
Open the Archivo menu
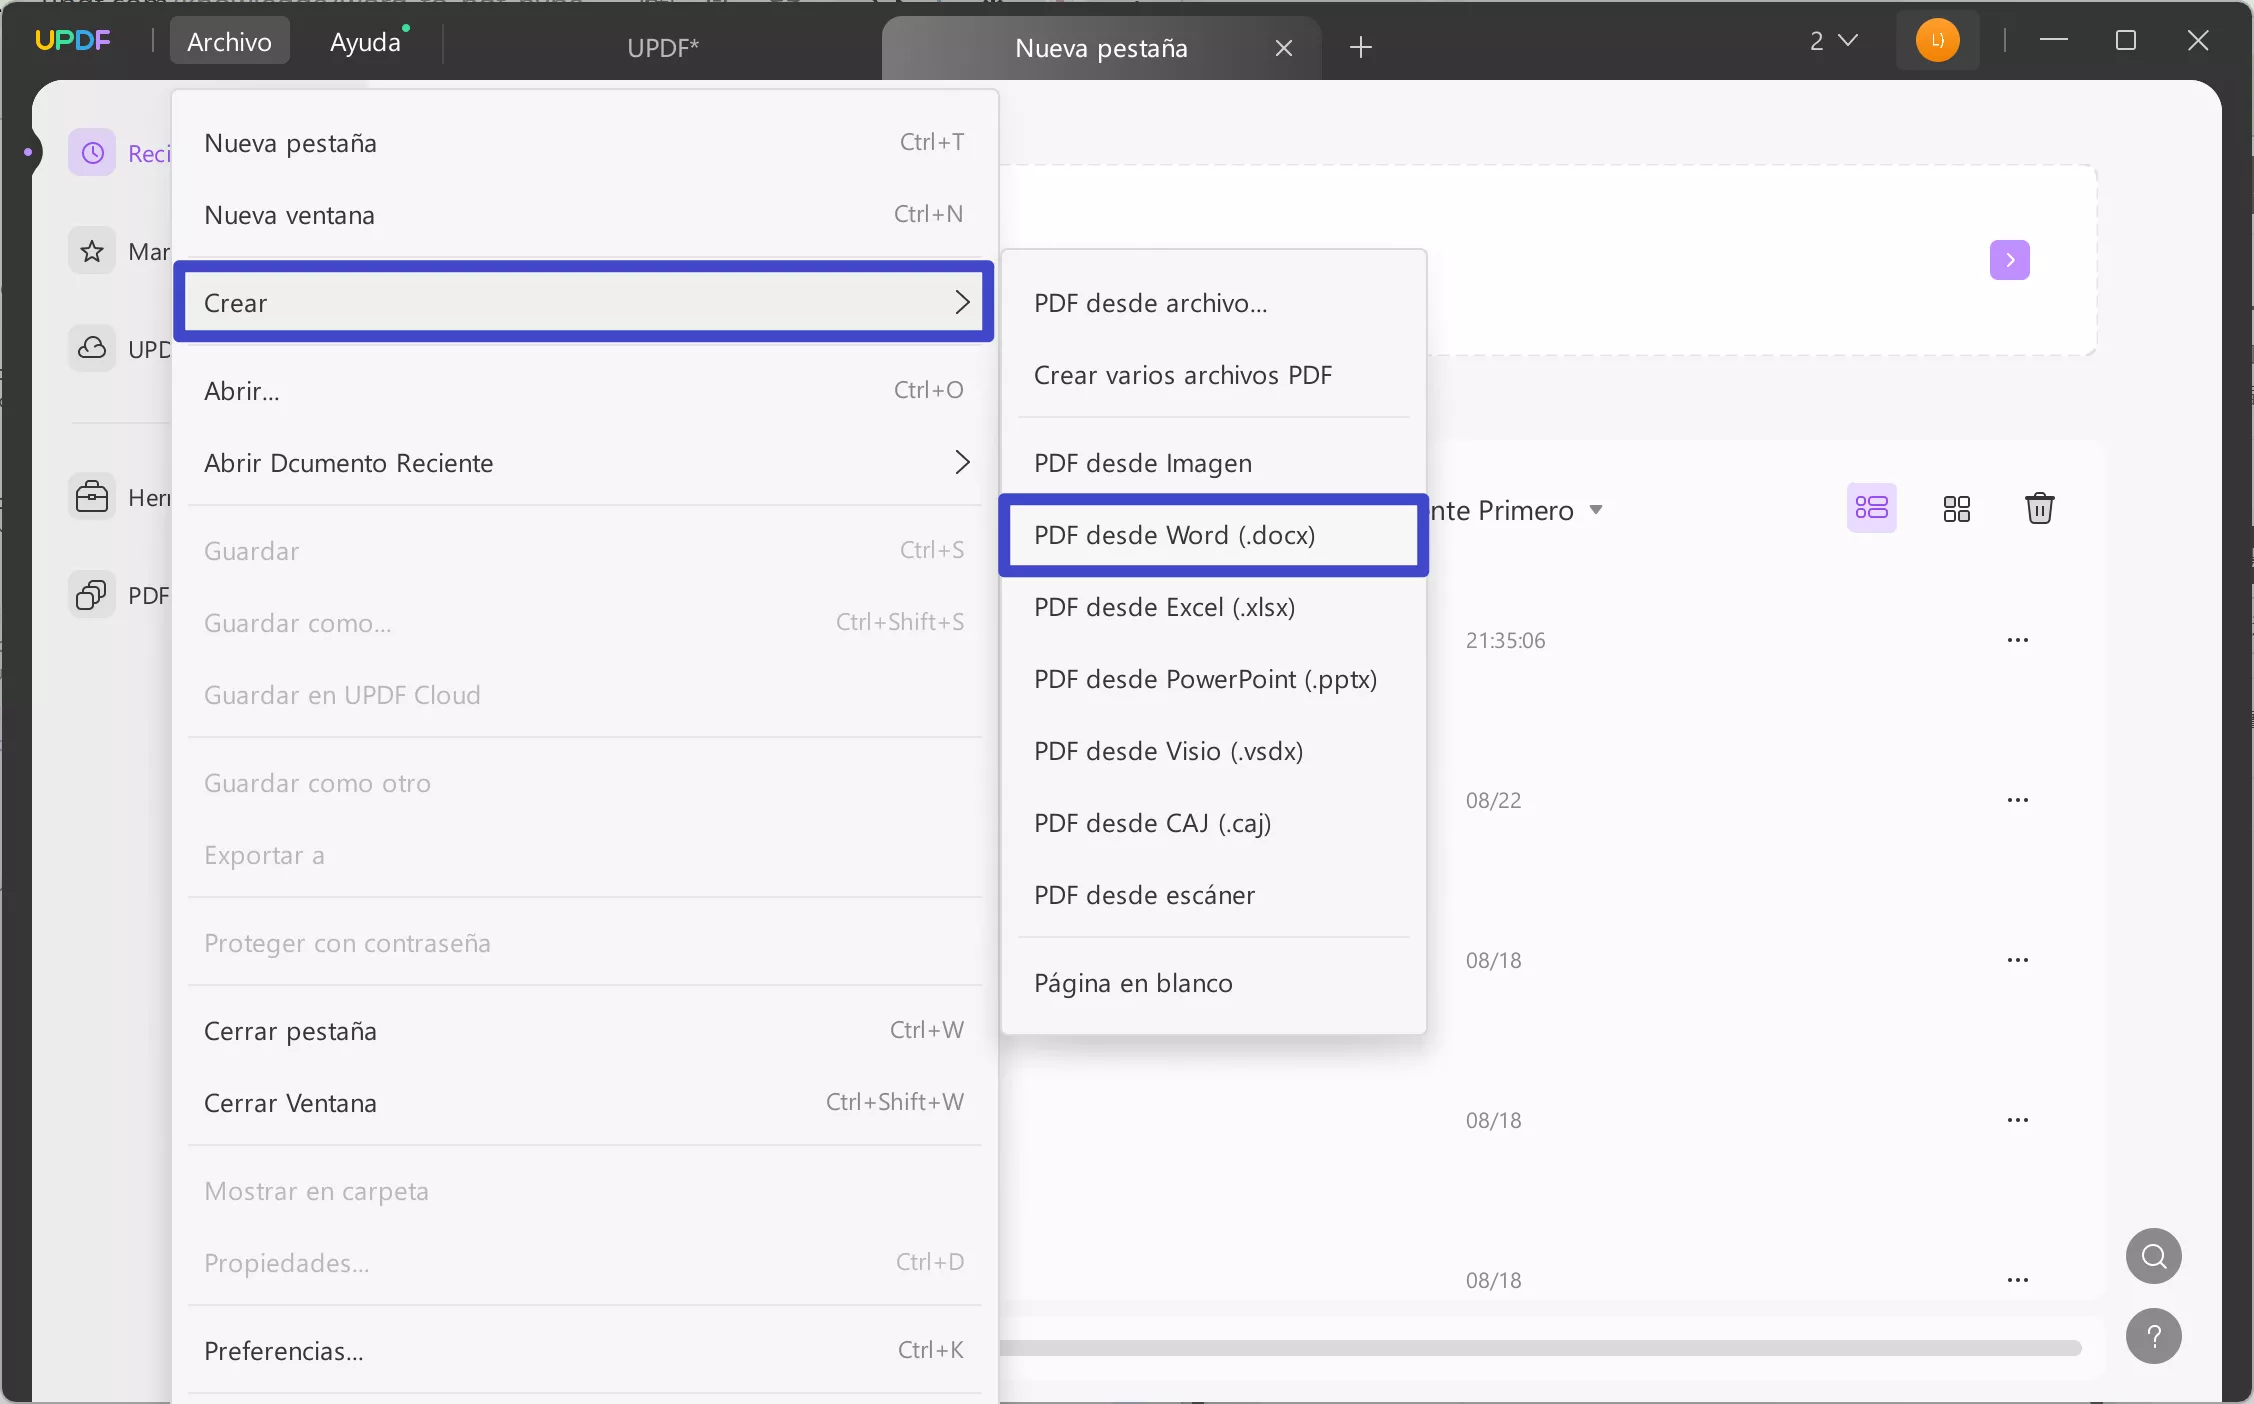click(229, 41)
